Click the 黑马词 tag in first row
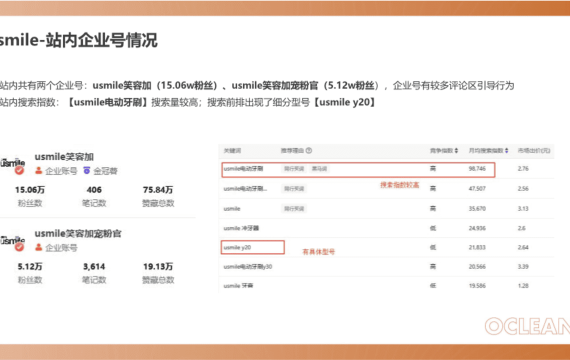The height and width of the screenshot is (360, 570). [x=319, y=169]
